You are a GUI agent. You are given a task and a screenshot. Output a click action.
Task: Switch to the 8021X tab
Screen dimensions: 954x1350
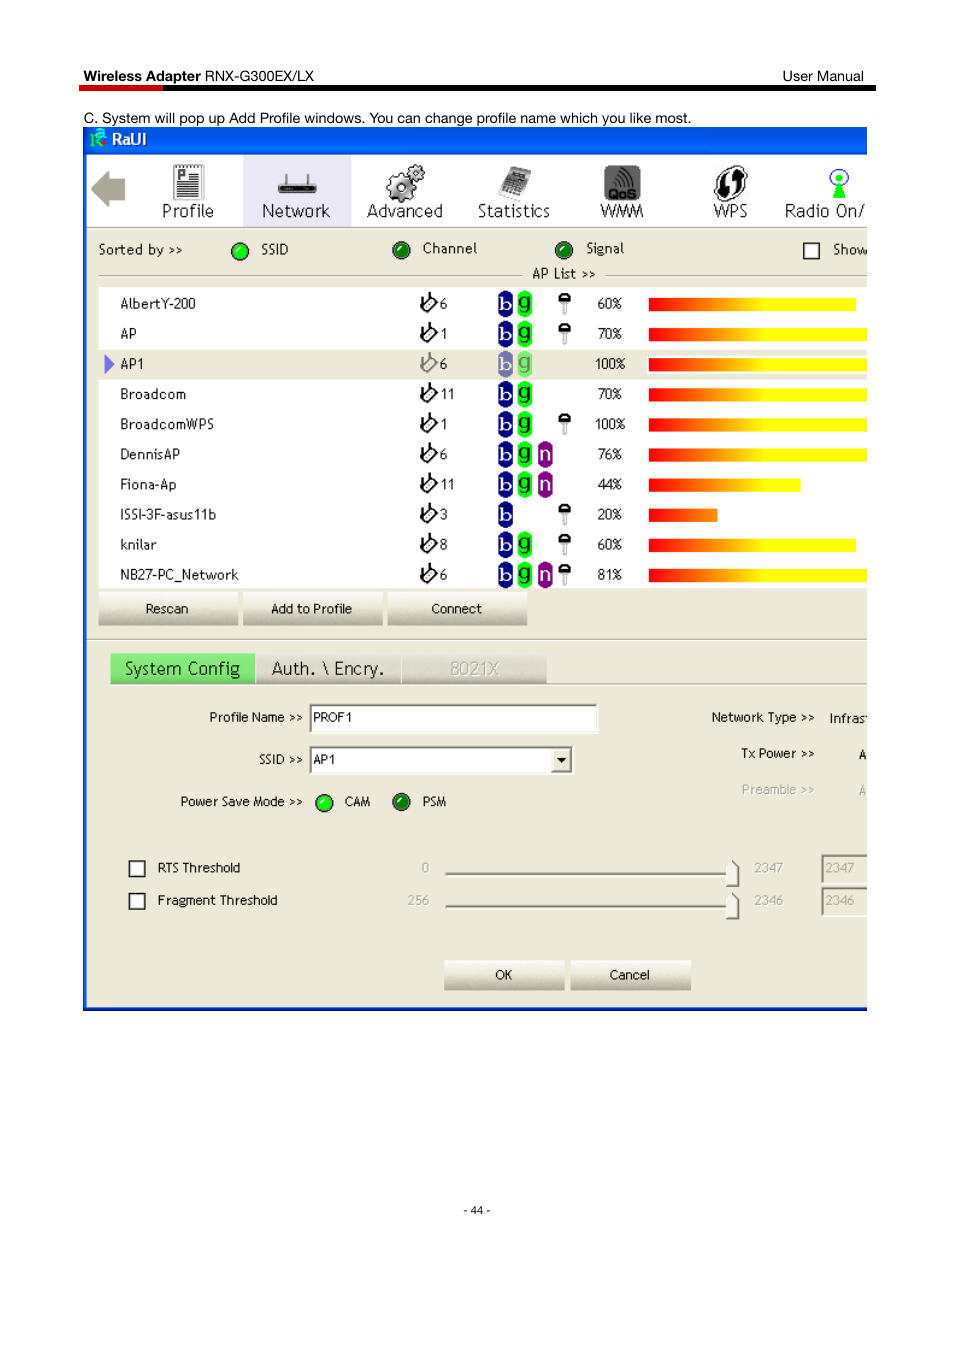(x=474, y=669)
